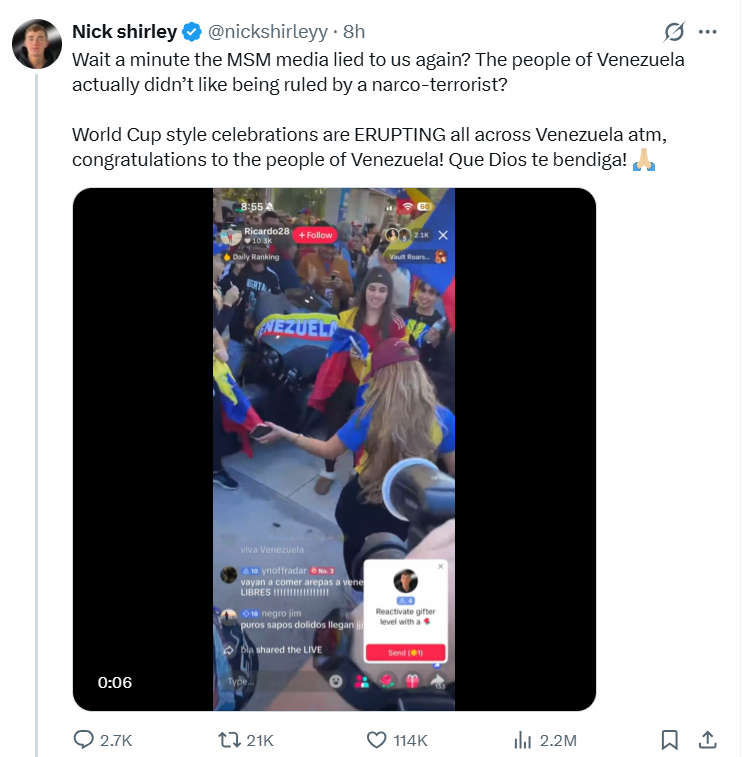This screenshot has height=757, width=742.
Task: Like the post with the heart icon
Action: 376,740
